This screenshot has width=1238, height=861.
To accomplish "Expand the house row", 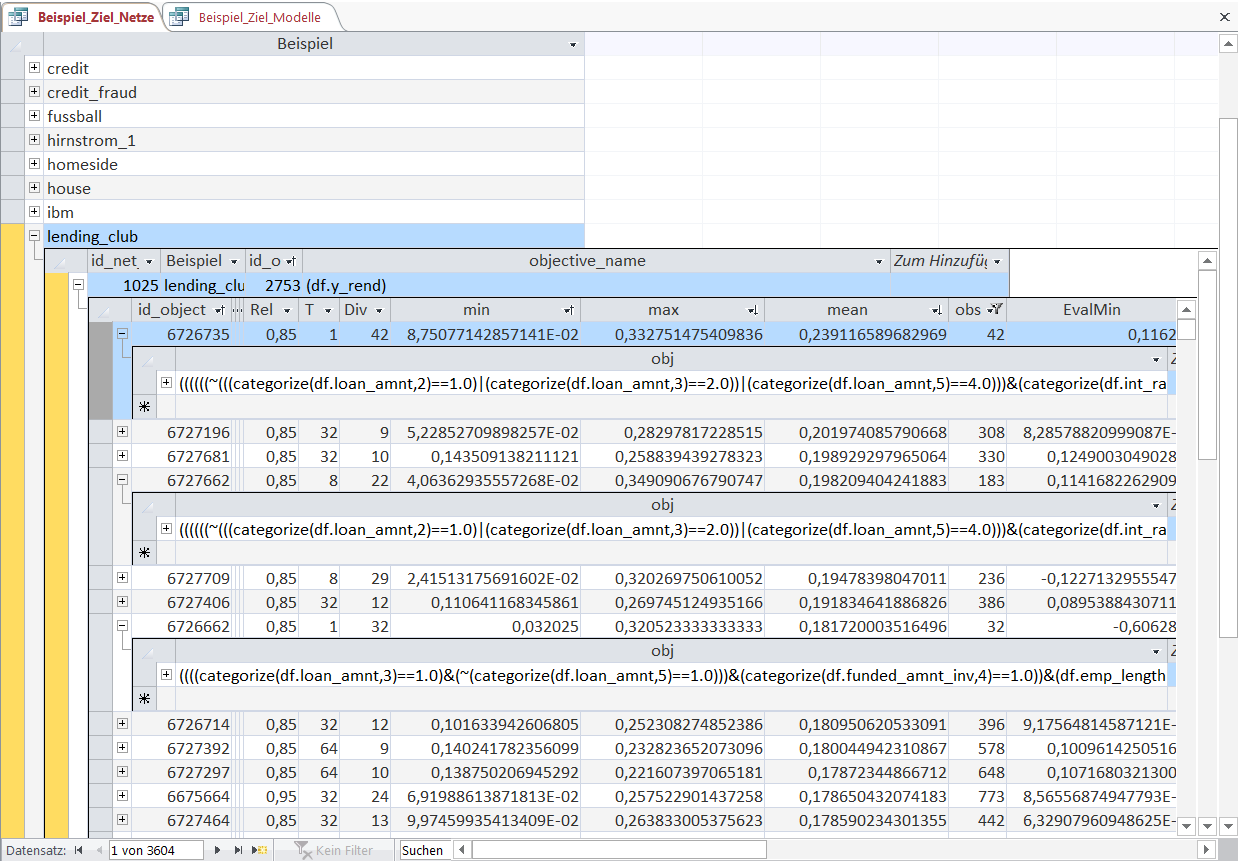I will tap(34, 188).
